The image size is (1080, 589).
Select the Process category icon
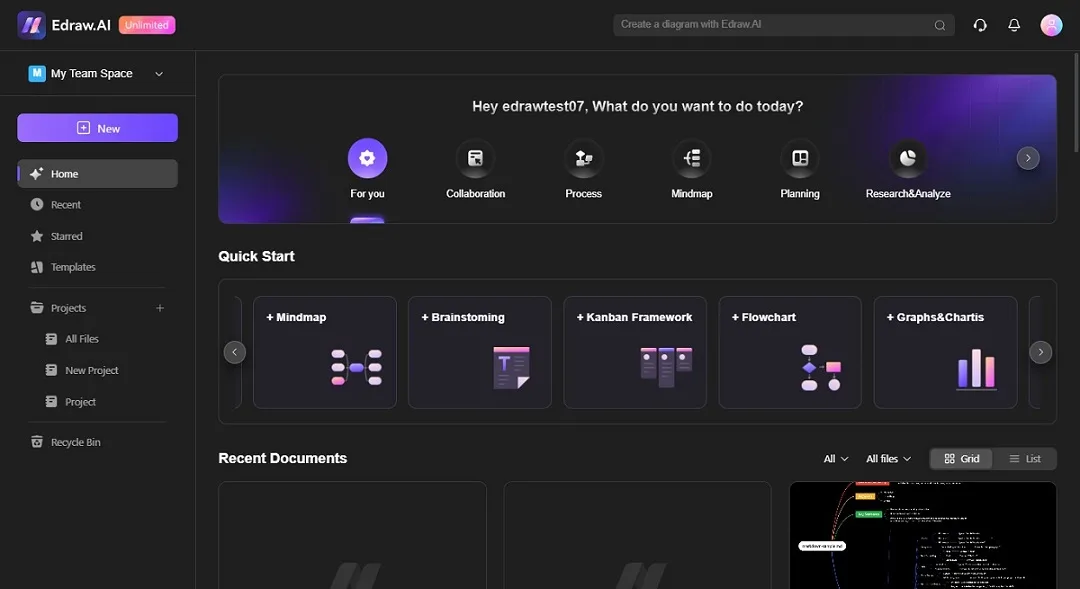pyautogui.click(x=583, y=158)
